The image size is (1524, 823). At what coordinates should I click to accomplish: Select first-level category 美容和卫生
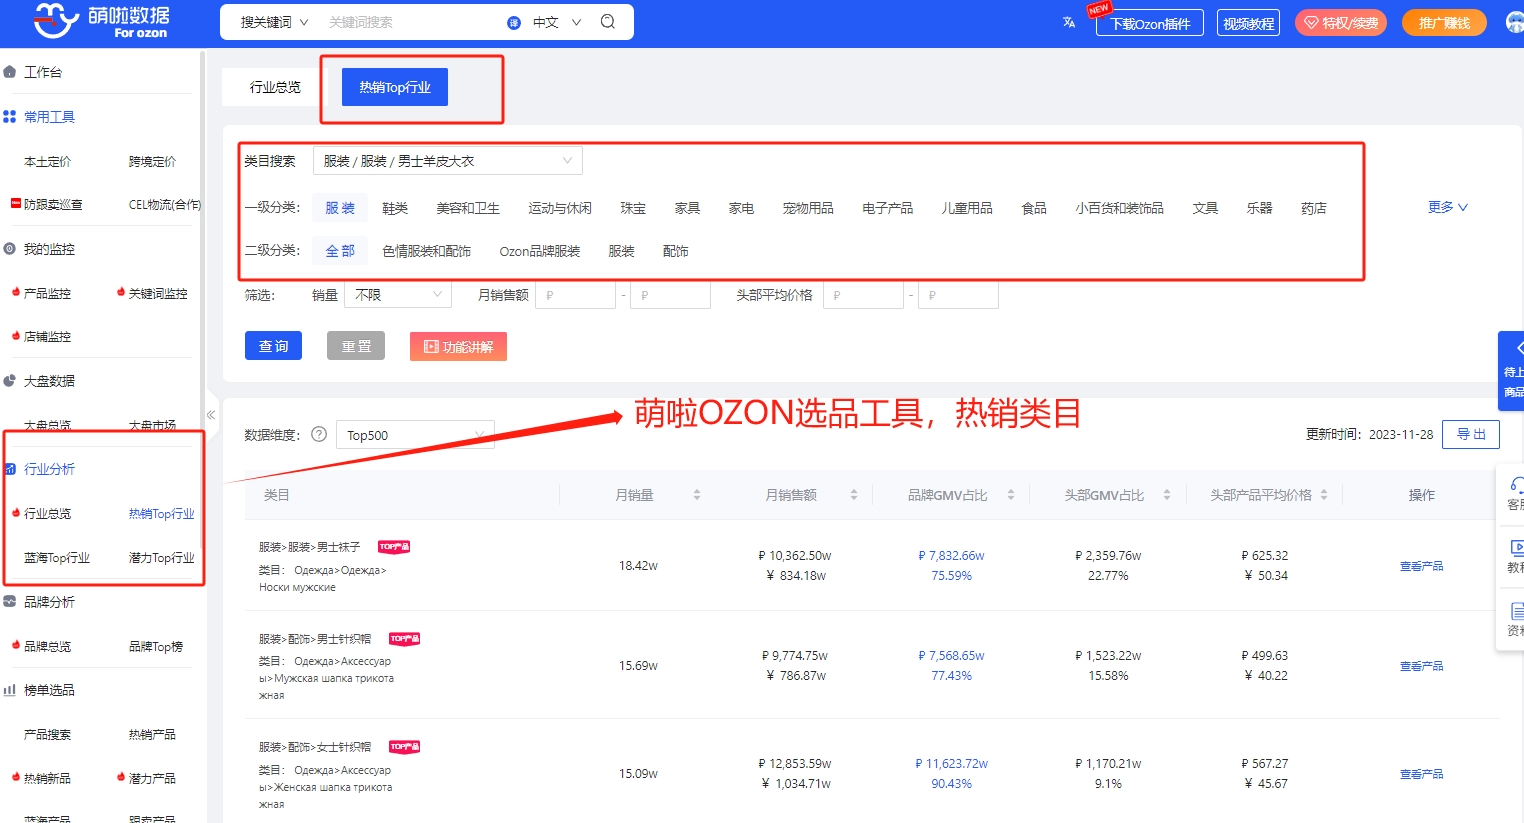point(468,208)
